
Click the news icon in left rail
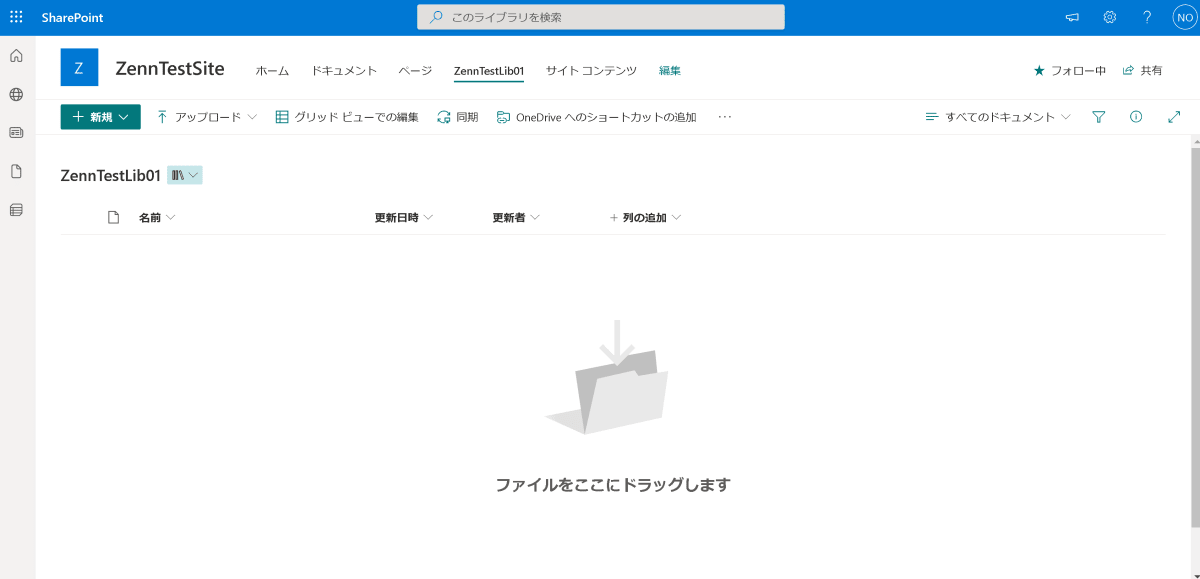coord(16,132)
